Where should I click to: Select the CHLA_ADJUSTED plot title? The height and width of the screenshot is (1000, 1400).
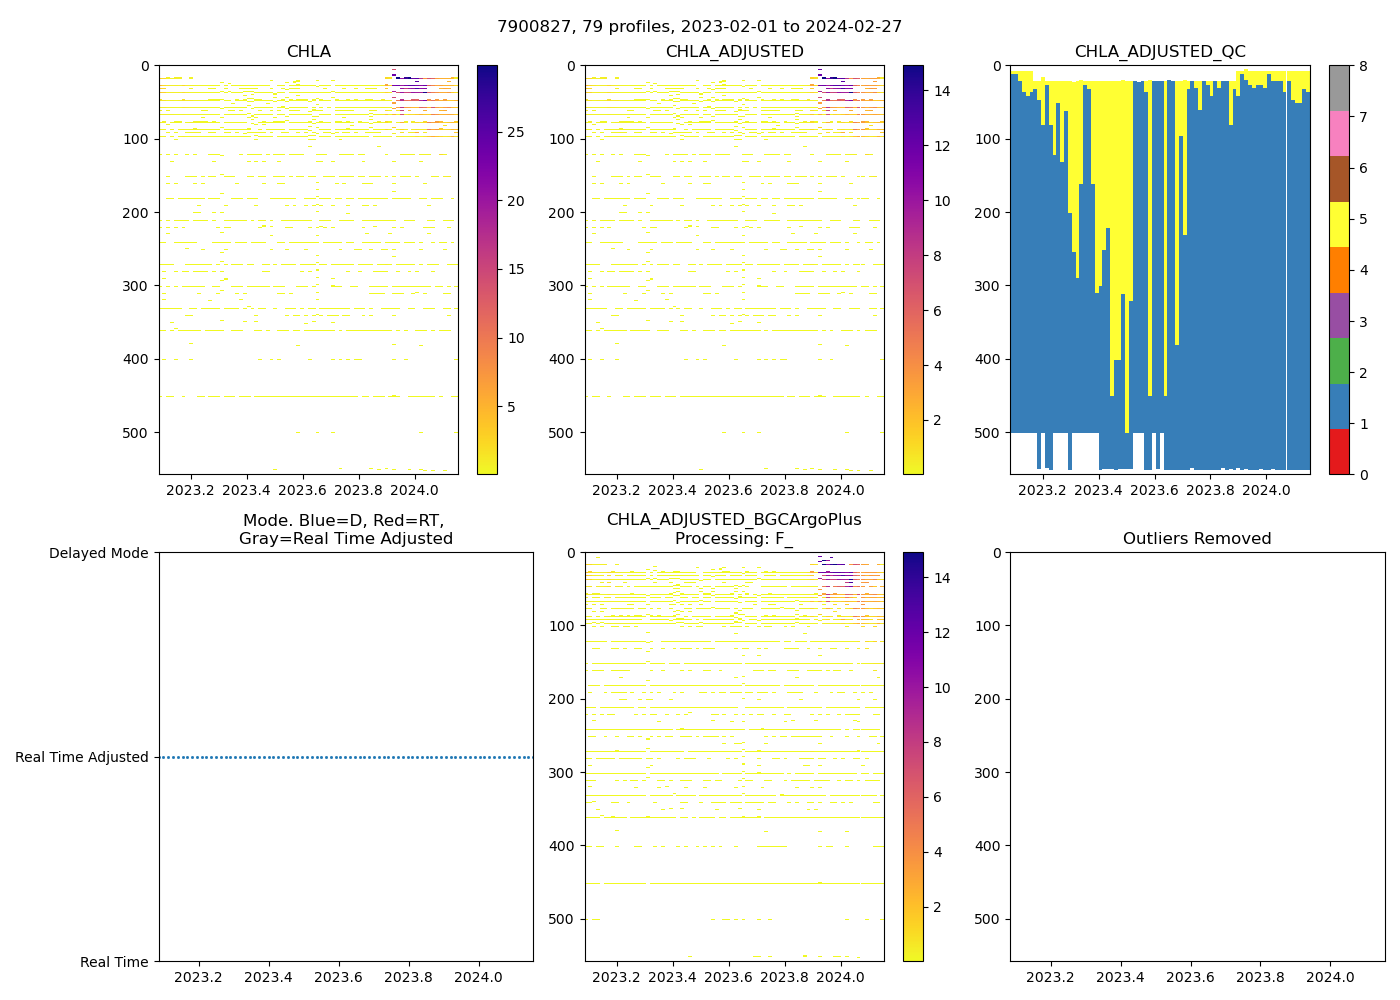pos(734,52)
